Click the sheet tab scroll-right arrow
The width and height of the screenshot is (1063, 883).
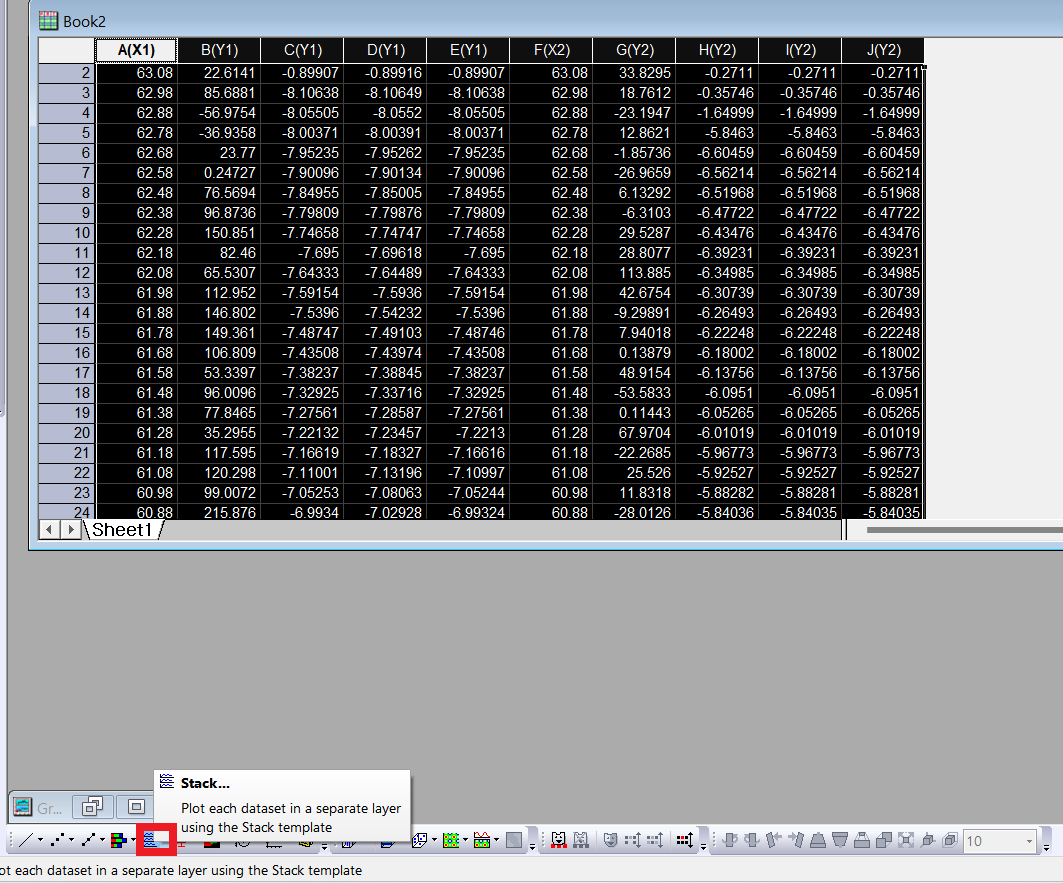71,530
